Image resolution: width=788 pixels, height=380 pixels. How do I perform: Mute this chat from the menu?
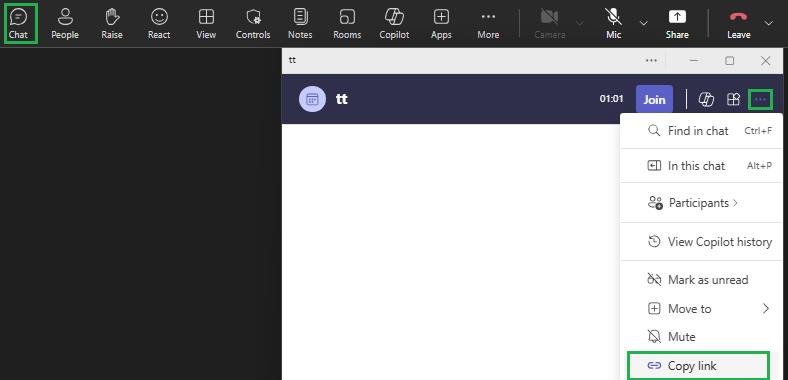[x=702, y=337]
